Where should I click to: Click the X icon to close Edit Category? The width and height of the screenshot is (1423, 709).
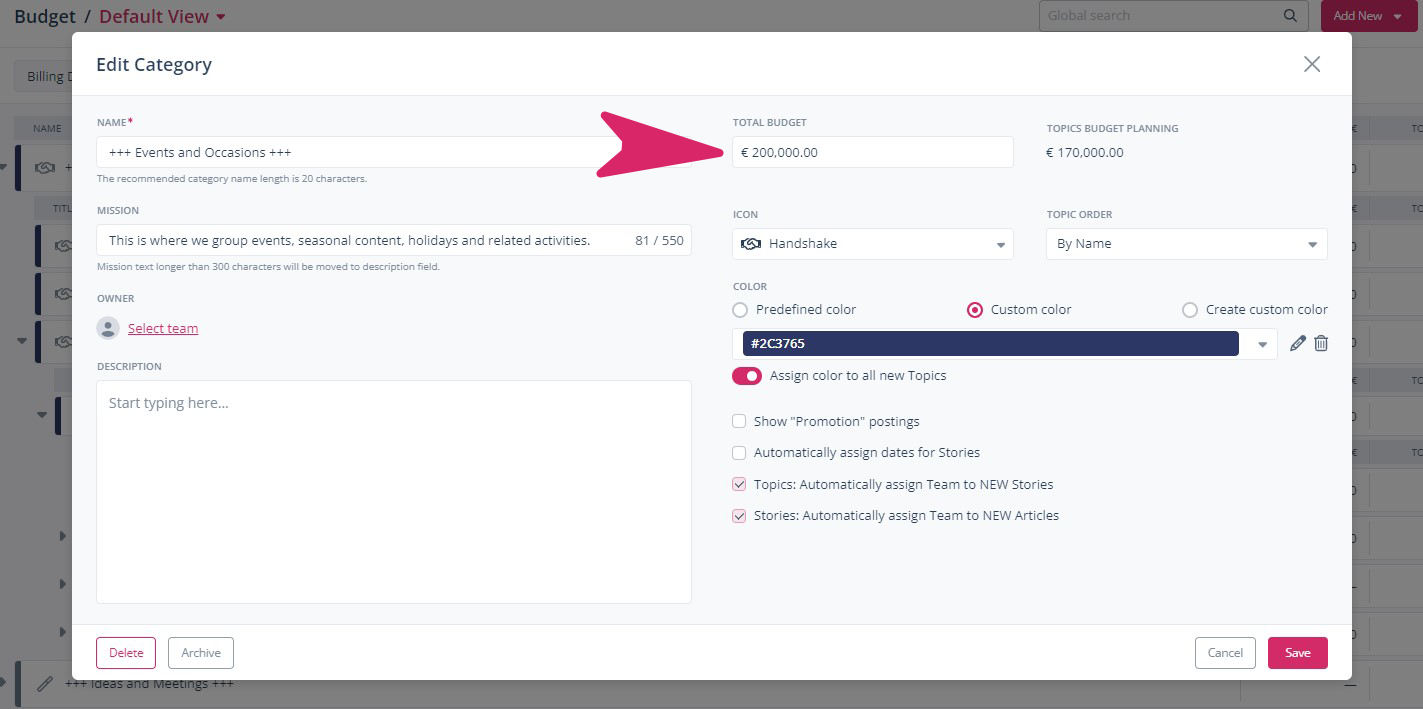click(x=1312, y=64)
